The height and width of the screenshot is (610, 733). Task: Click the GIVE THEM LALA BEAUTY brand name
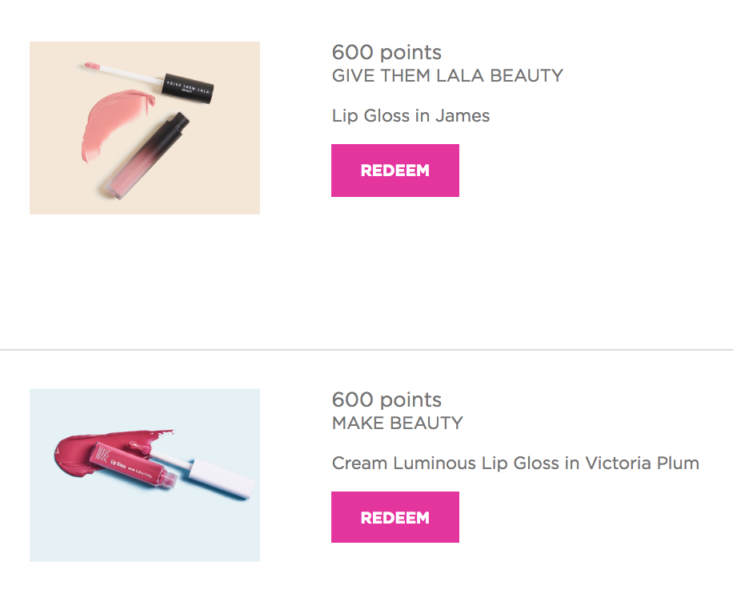[x=447, y=76]
